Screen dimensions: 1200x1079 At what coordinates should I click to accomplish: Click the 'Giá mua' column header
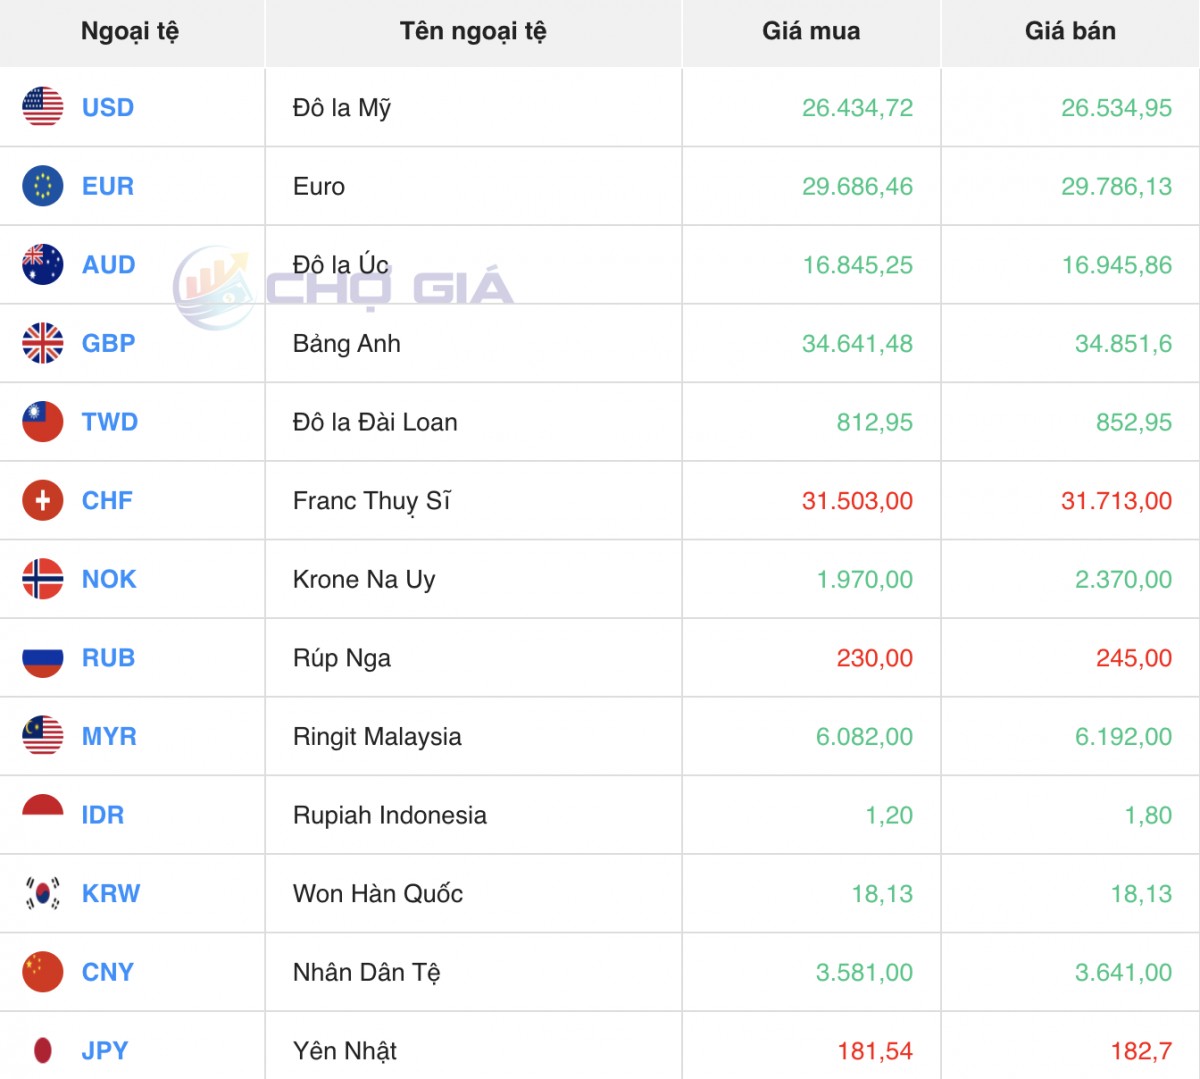(x=810, y=31)
